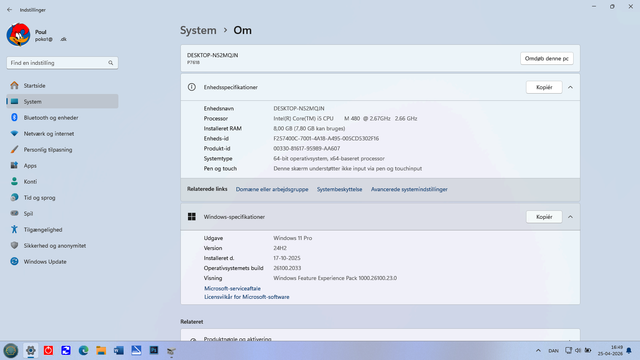Image resolution: width=640 pixels, height=360 pixels.
Task: Click the Windows logo icon beside Windows-specifikationer
Action: pos(191,217)
